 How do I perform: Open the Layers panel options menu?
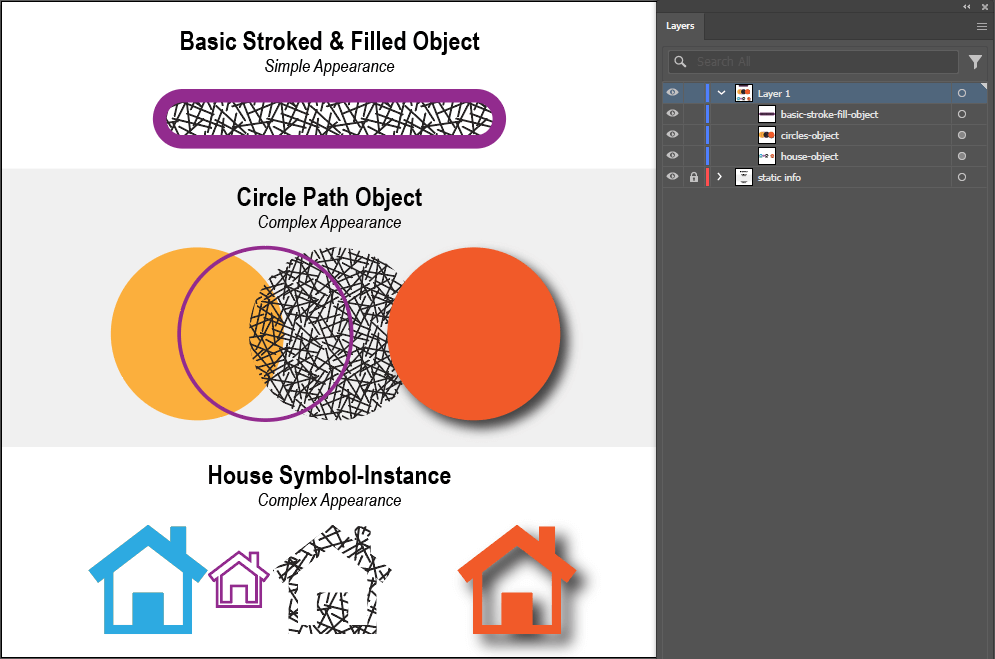981,26
